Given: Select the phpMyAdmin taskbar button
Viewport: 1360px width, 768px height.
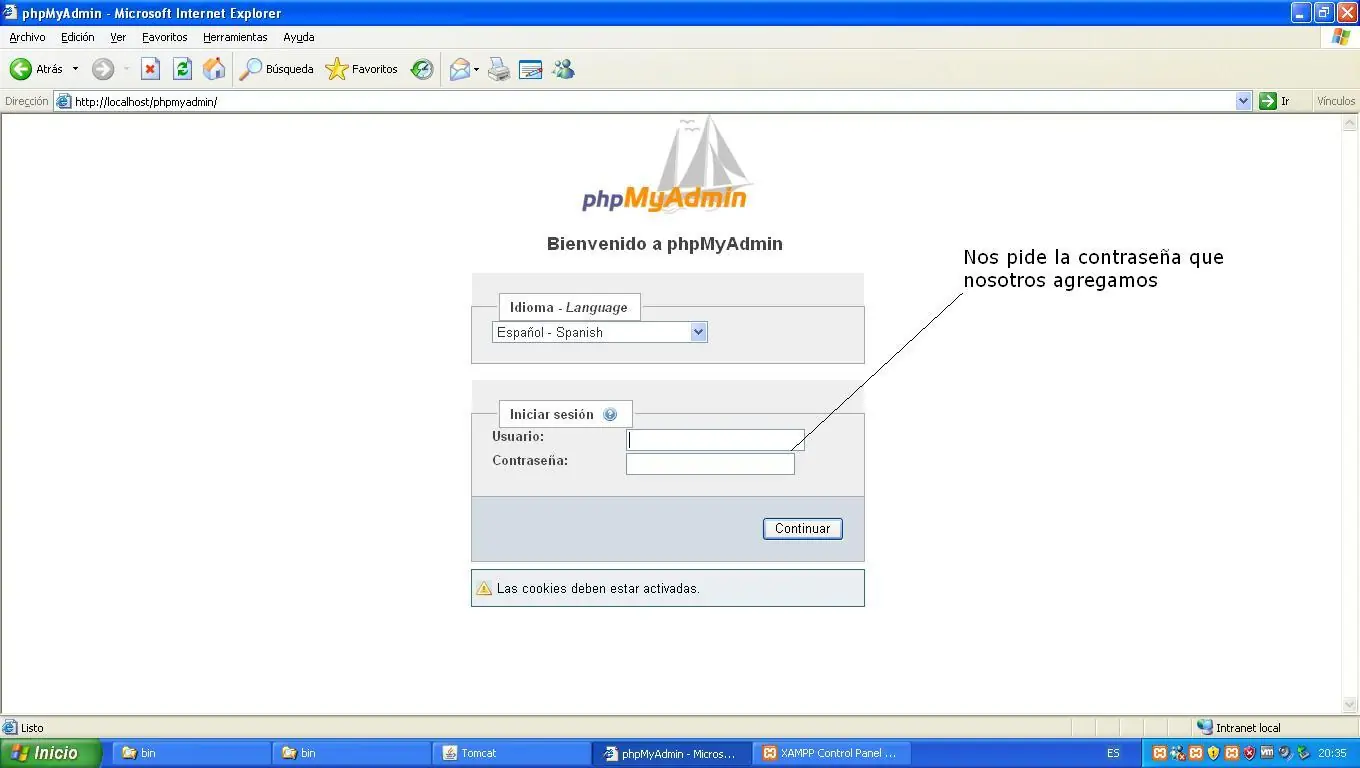Looking at the screenshot, I should point(671,753).
